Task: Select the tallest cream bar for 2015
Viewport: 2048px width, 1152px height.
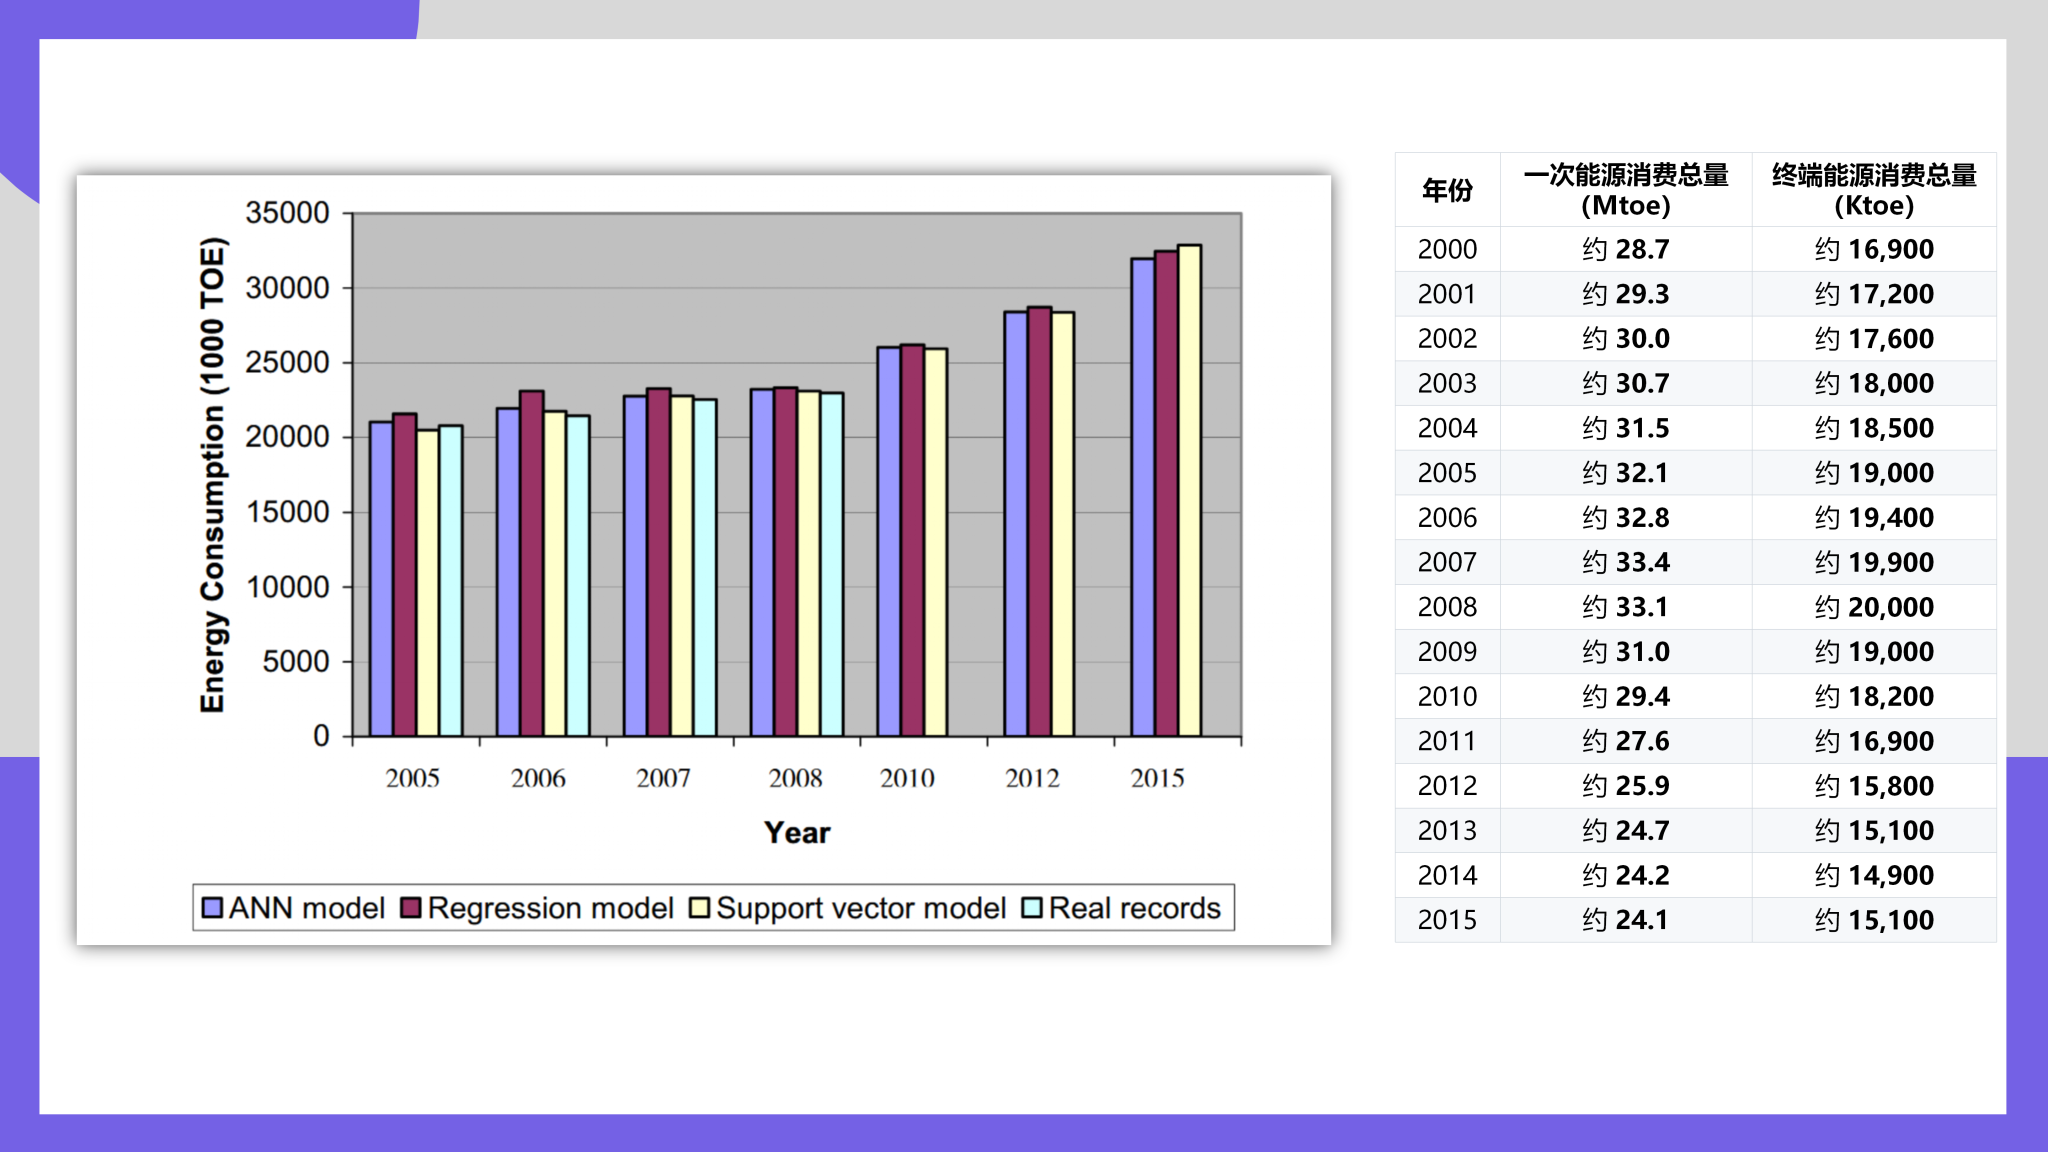Action: 1189,490
